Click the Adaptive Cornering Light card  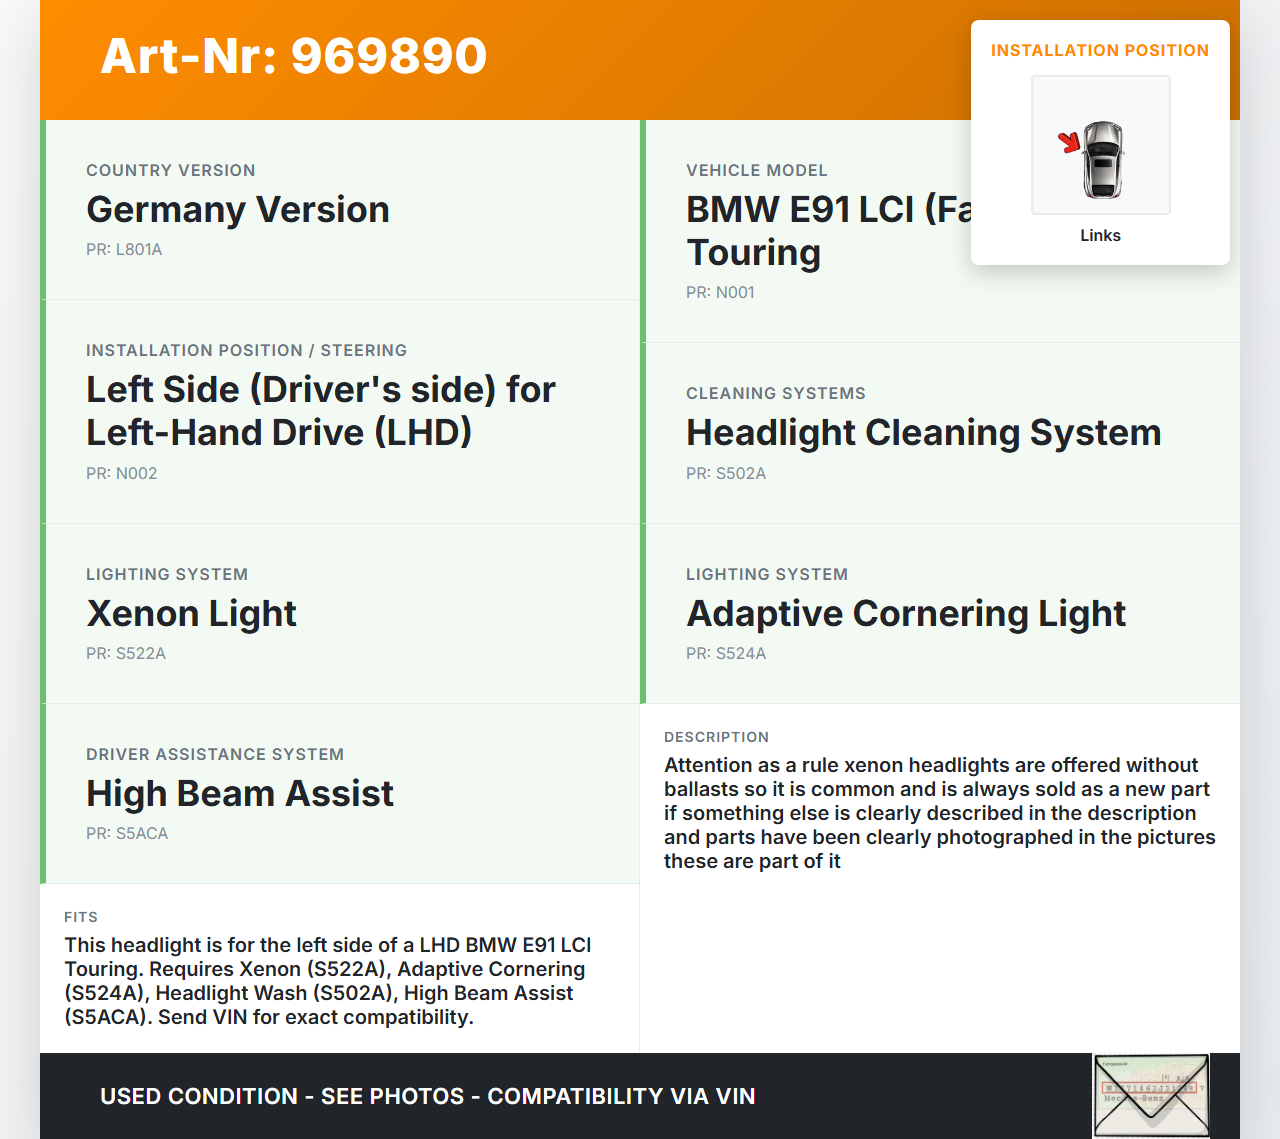(905, 614)
